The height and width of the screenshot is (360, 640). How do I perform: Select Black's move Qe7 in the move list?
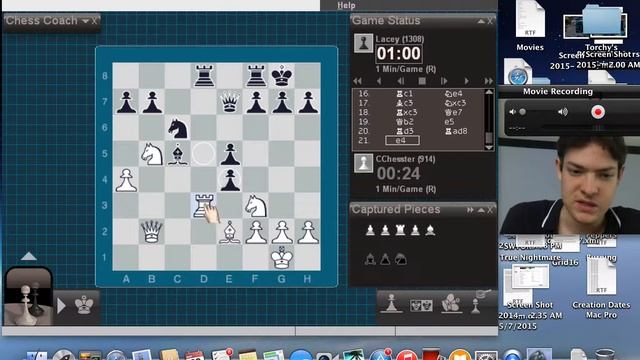[x=454, y=113]
